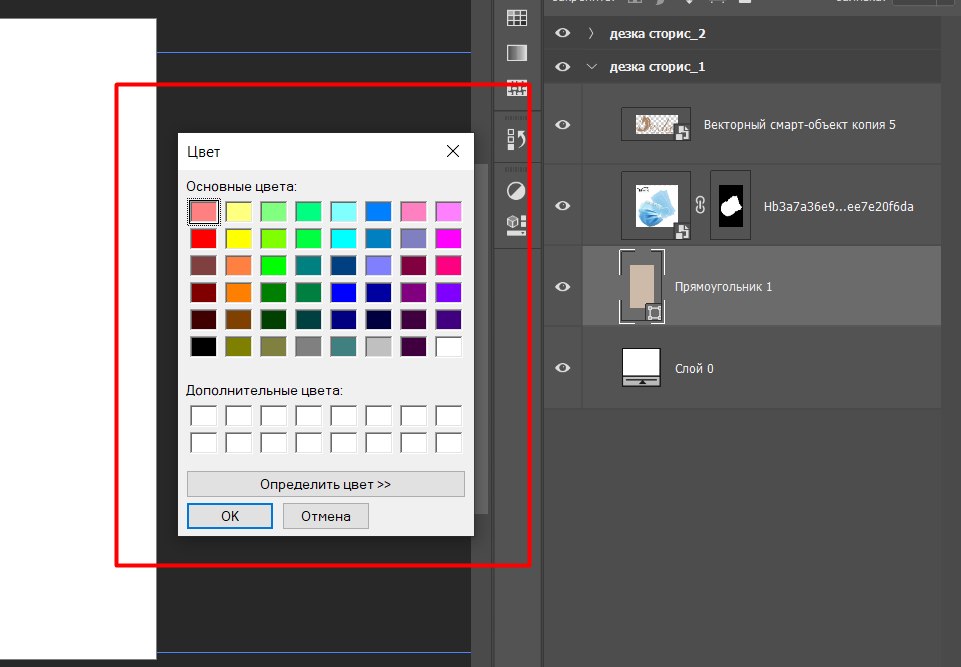This screenshot has height=667, width=961.
Task: Open the Adjustments half-circle icon
Action: click(x=517, y=191)
